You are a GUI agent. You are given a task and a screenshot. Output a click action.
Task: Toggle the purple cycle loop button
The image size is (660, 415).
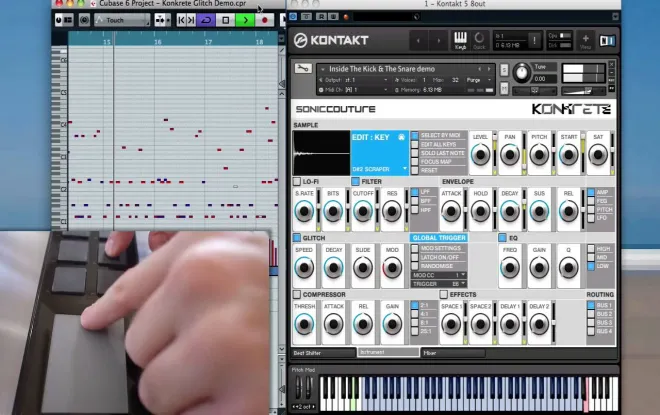pyautogui.click(x=206, y=20)
